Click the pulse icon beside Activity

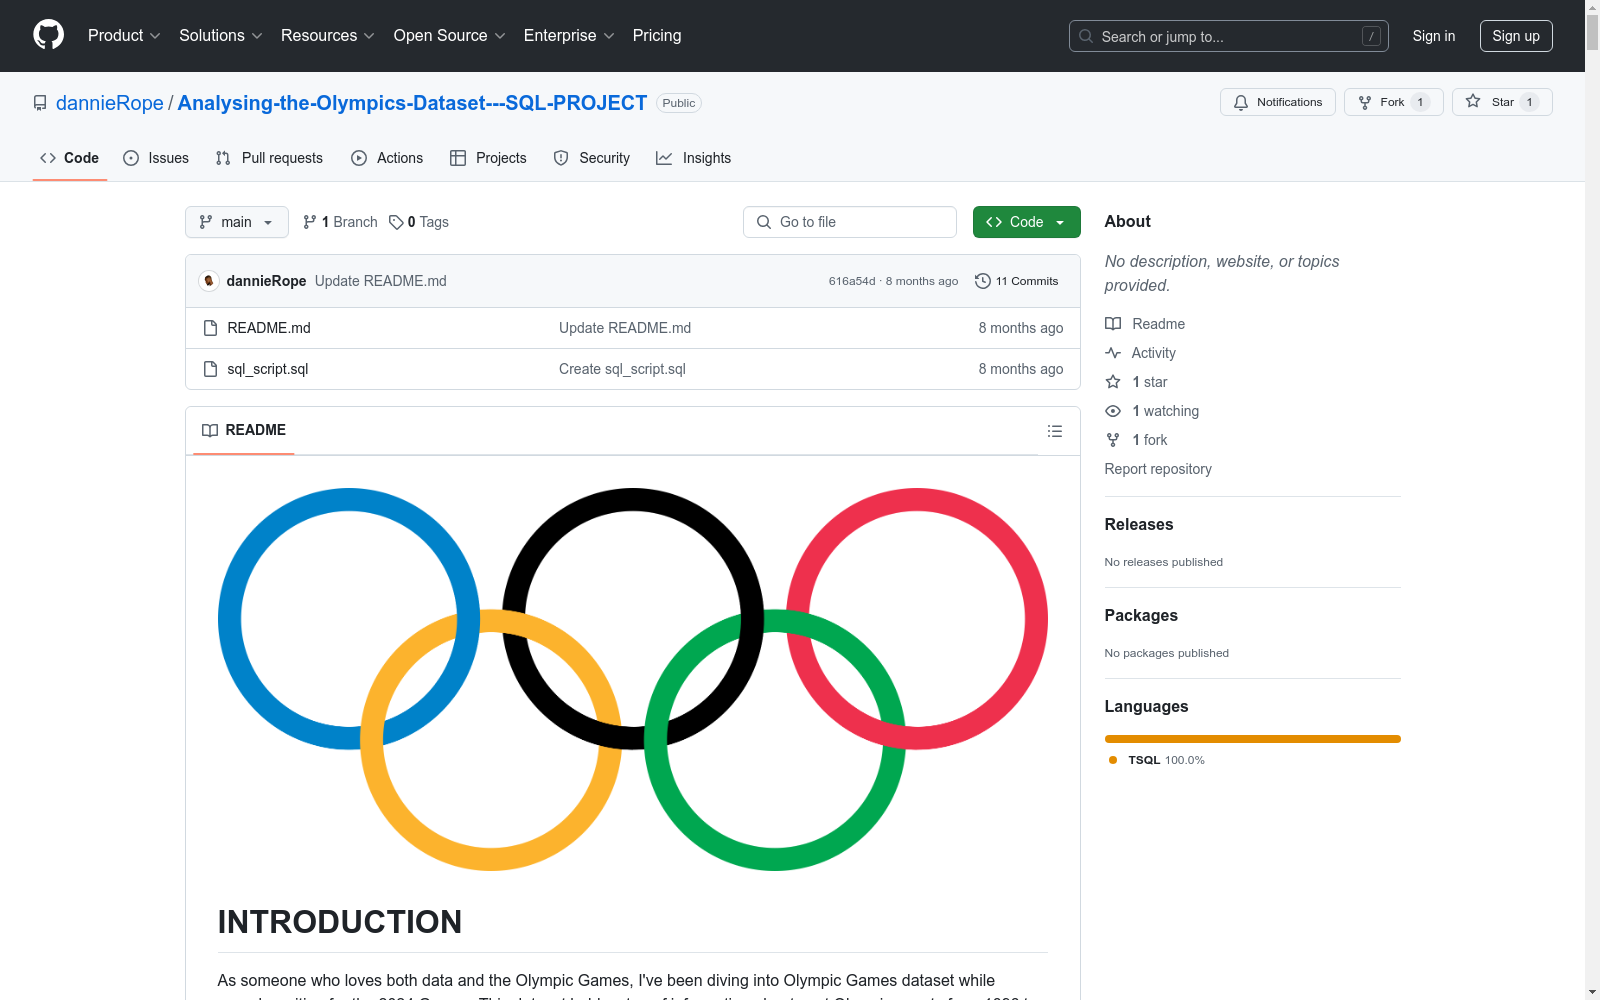tap(1113, 353)
